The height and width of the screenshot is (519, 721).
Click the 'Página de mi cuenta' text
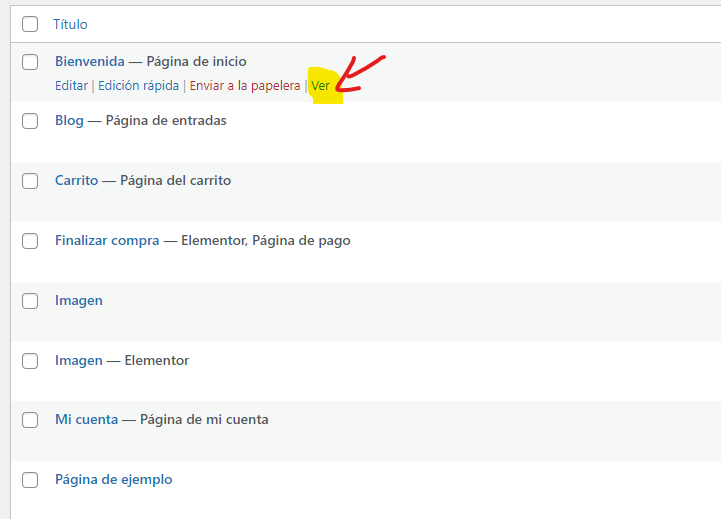204,420
